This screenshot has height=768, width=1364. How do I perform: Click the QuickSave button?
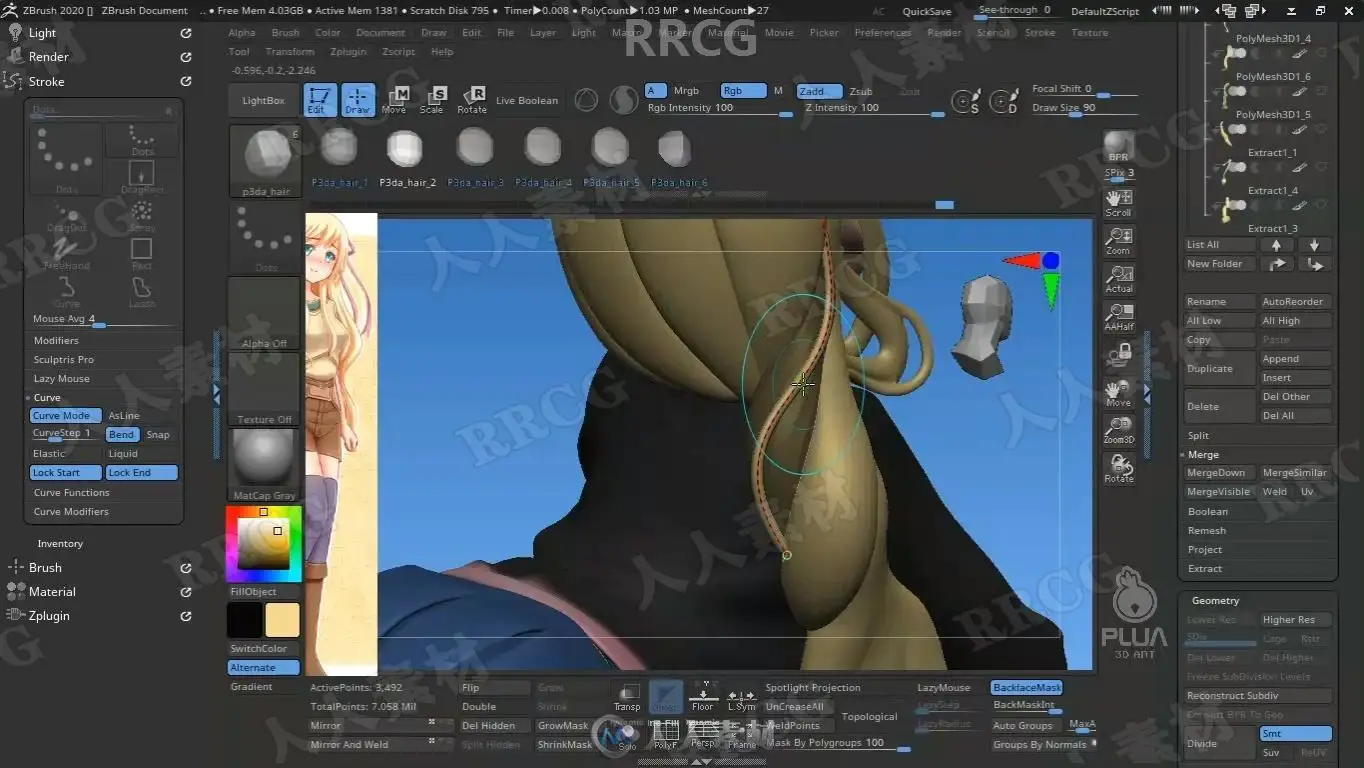pyautogui.click(x=927, y=11)
